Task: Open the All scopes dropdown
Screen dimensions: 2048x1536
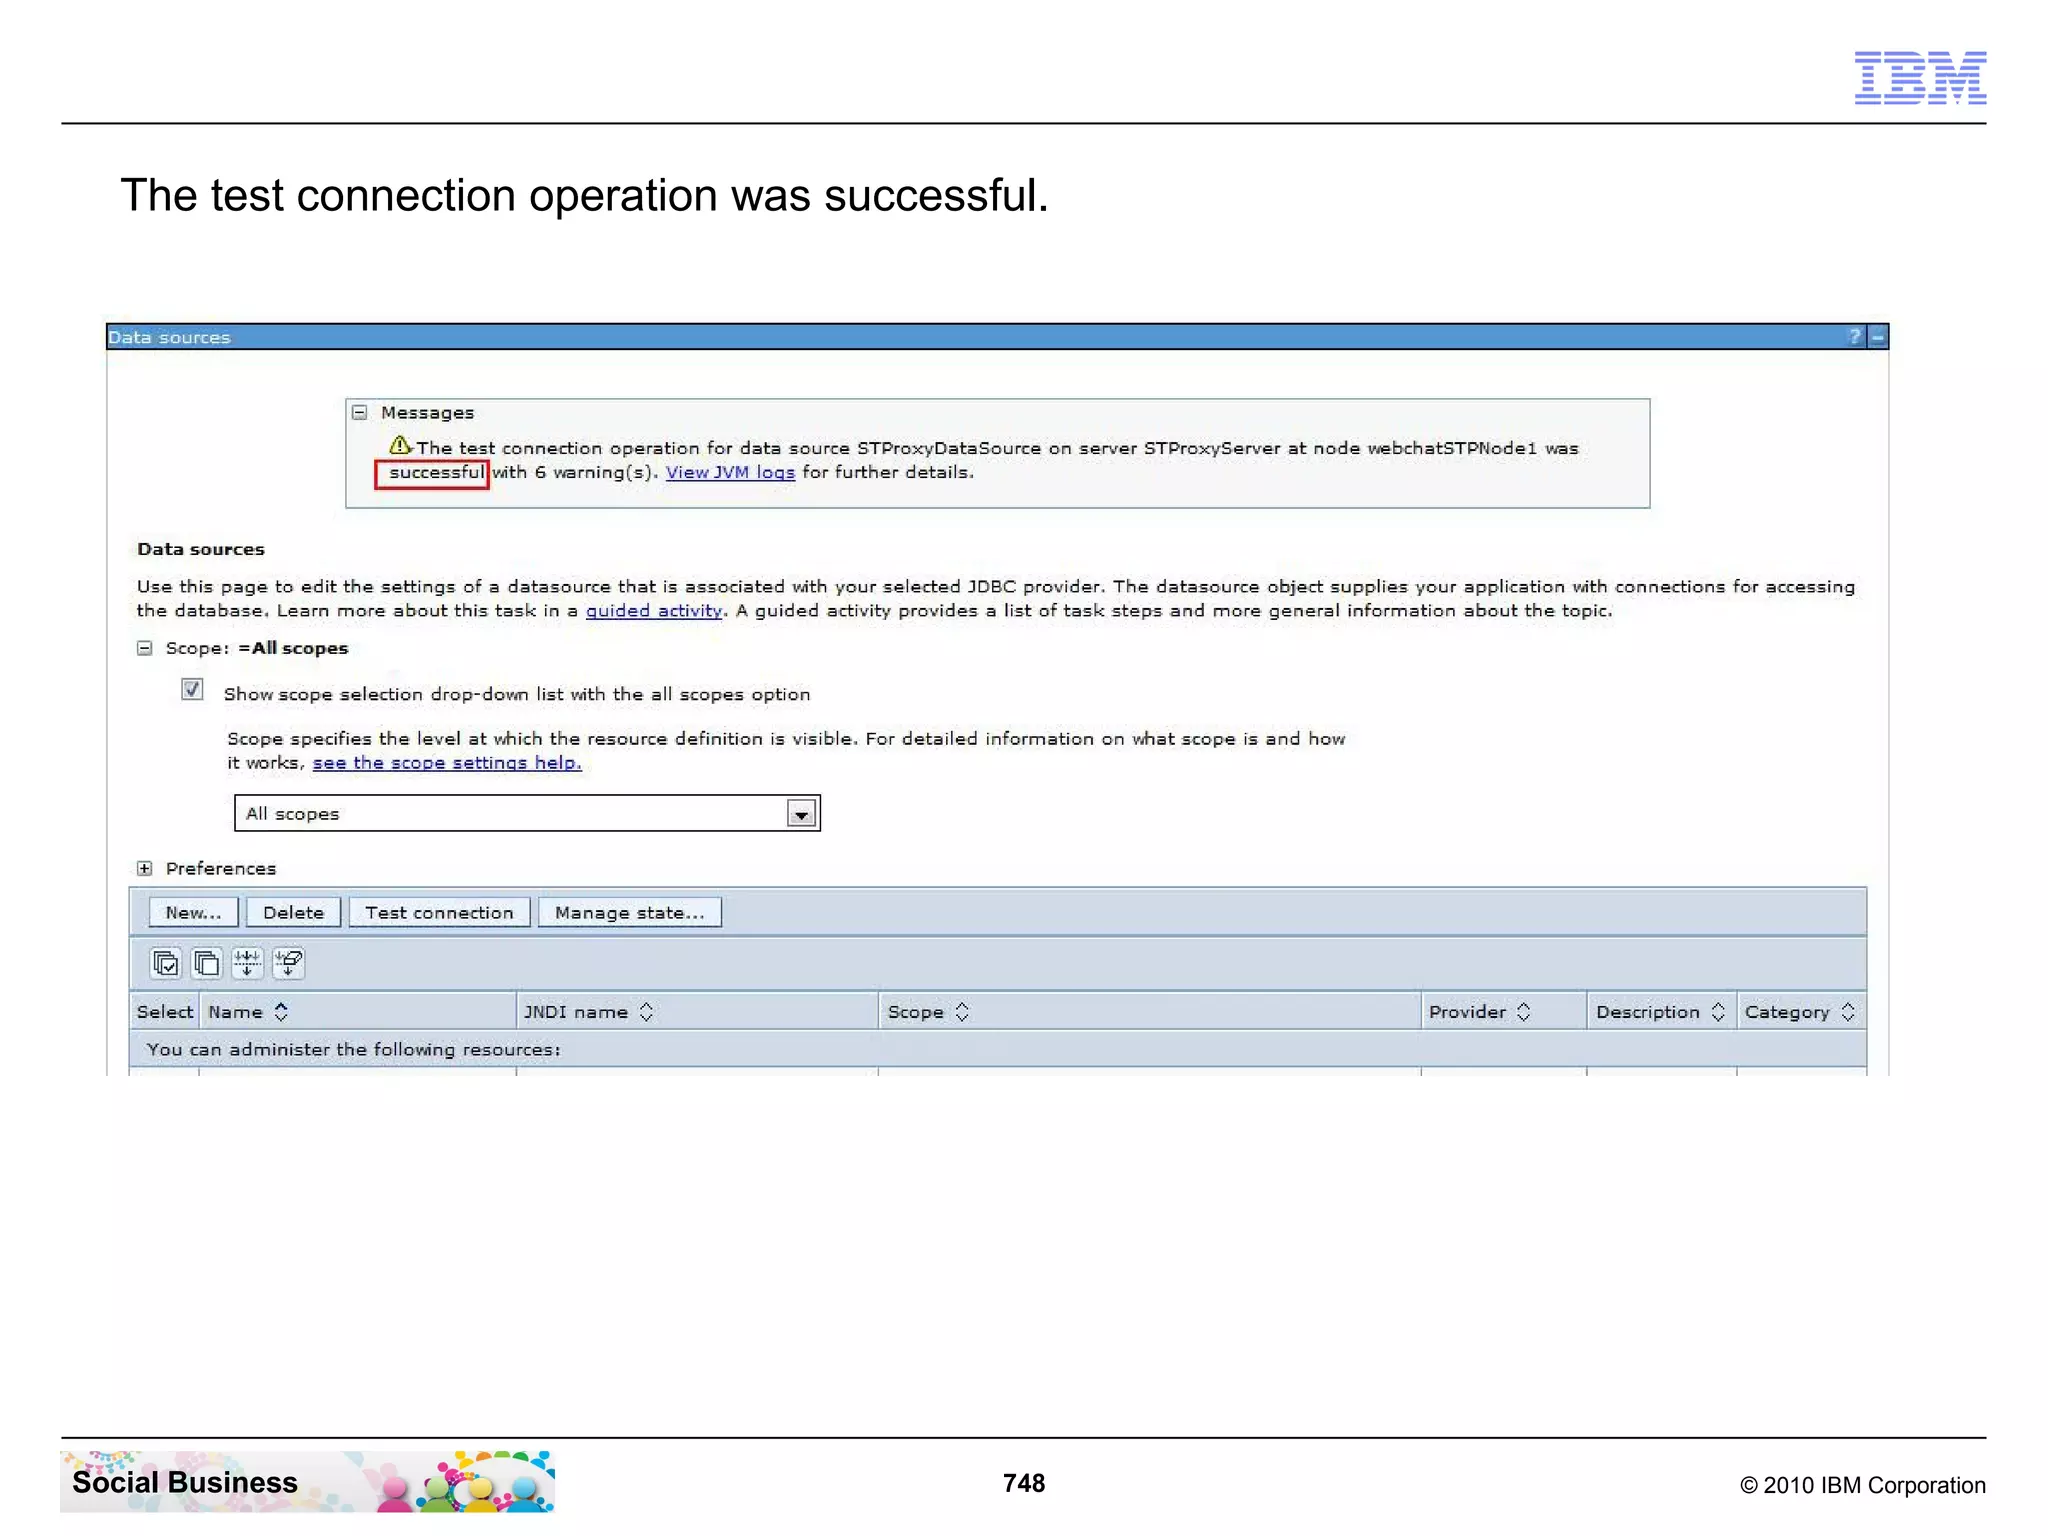Action: coord(527,813)
